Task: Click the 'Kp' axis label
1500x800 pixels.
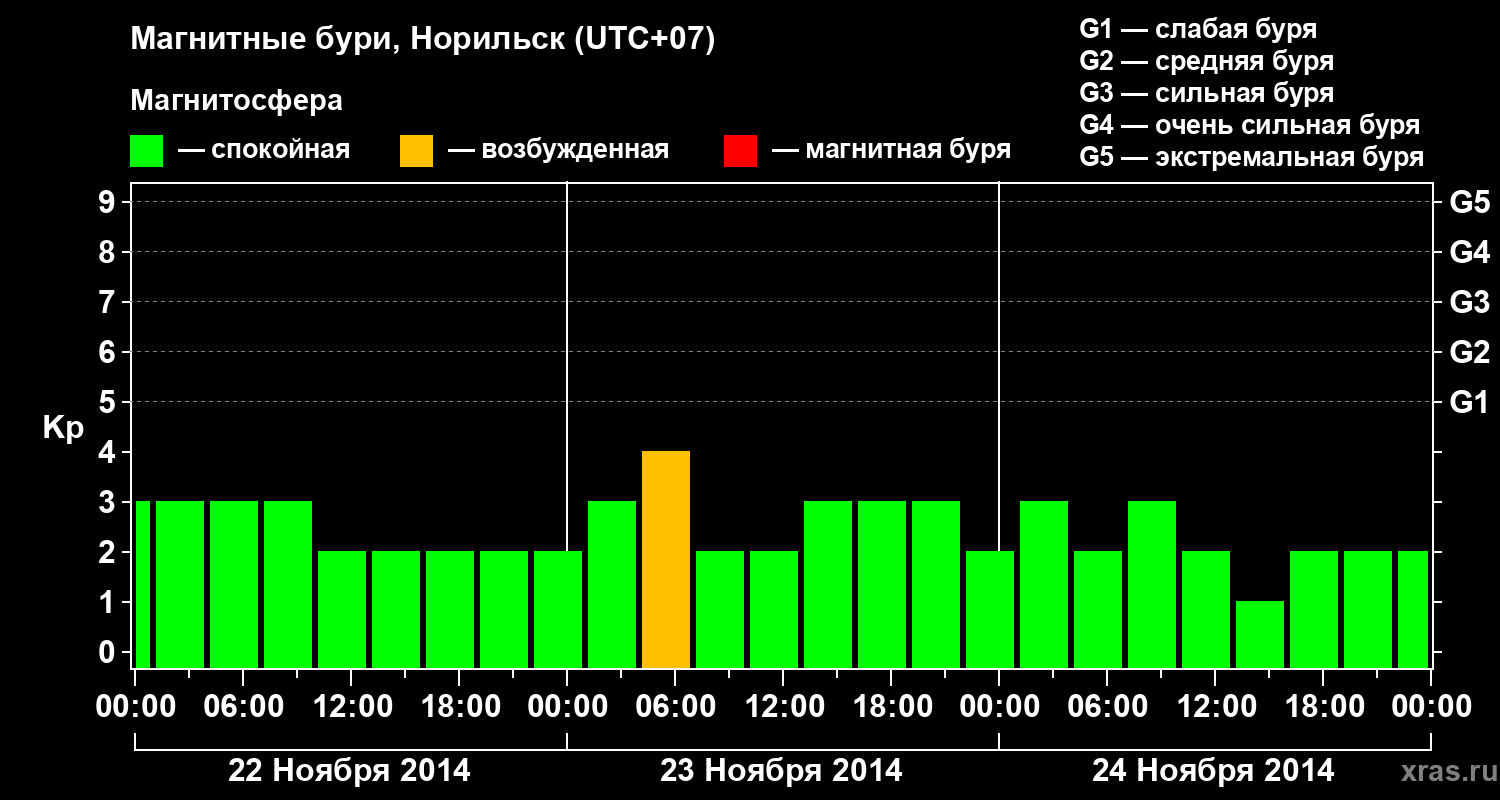Action: (x=63, y=428)
